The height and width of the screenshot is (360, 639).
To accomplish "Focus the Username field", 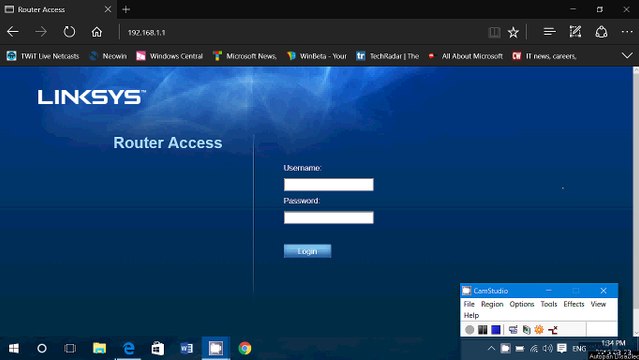I will click(328, 184).
